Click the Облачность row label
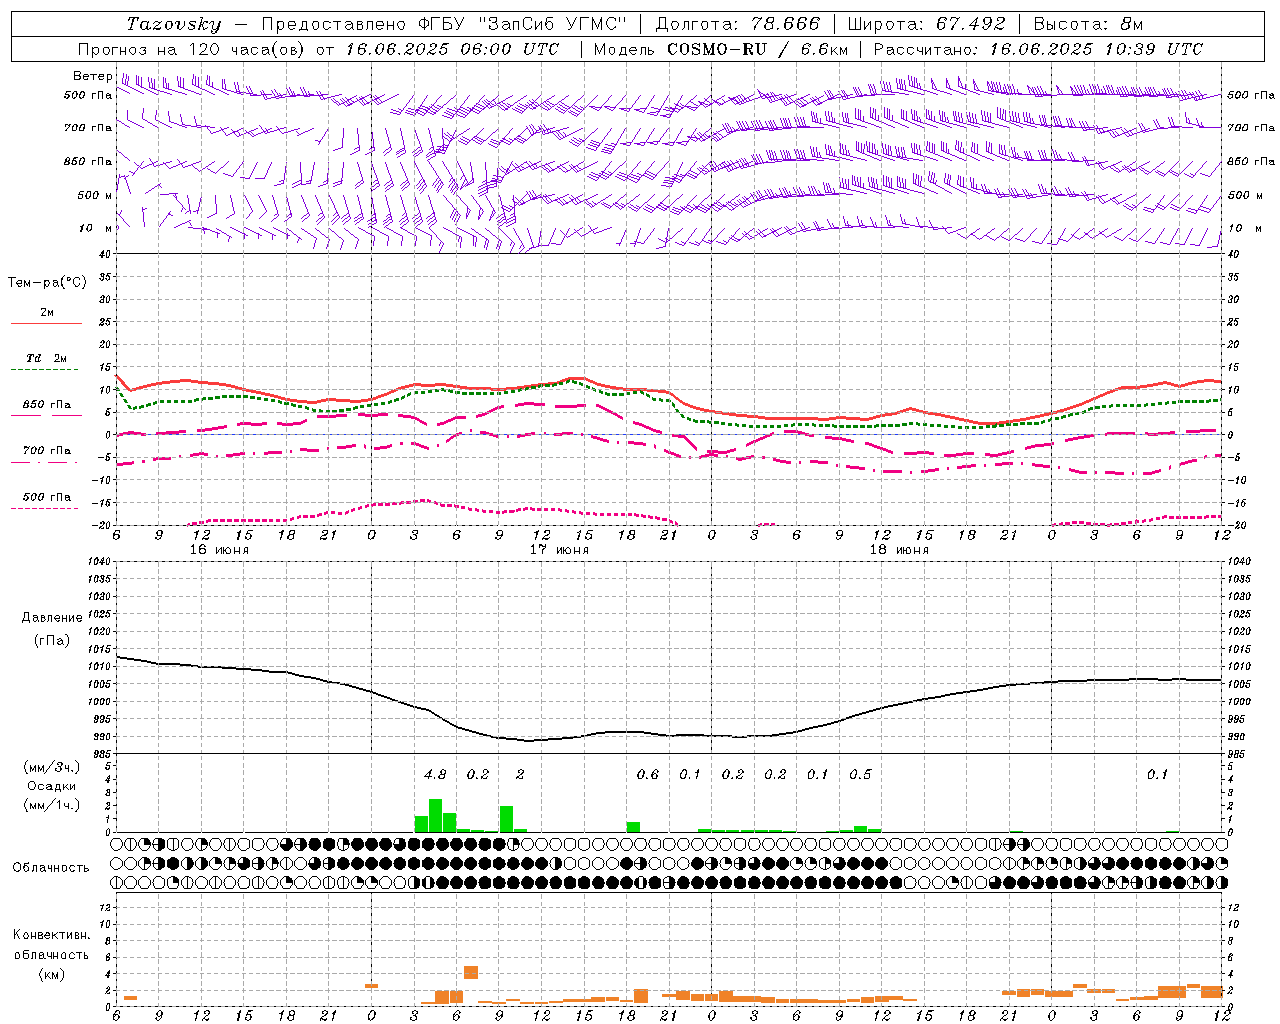Viewport: 1280px width, 1024px height. (x=51, y=867)
